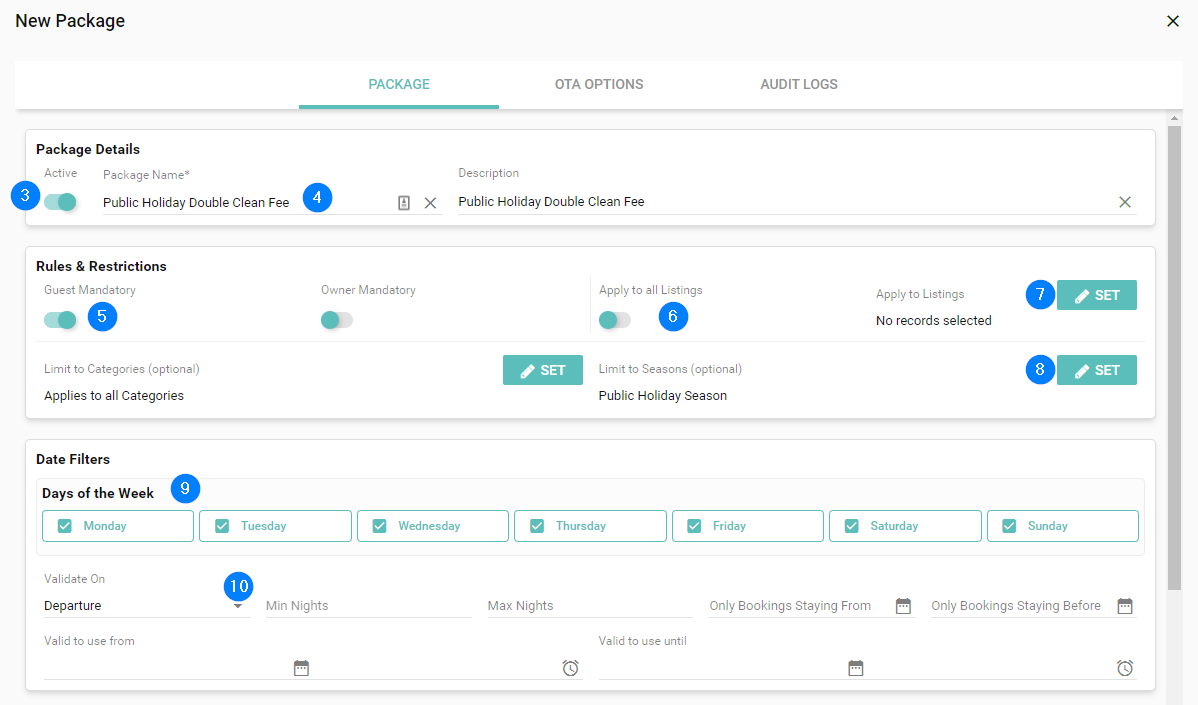Expand the Validate On dropdown
The height and width of the screenshot is (705, 1198).
tap(237, 606)
